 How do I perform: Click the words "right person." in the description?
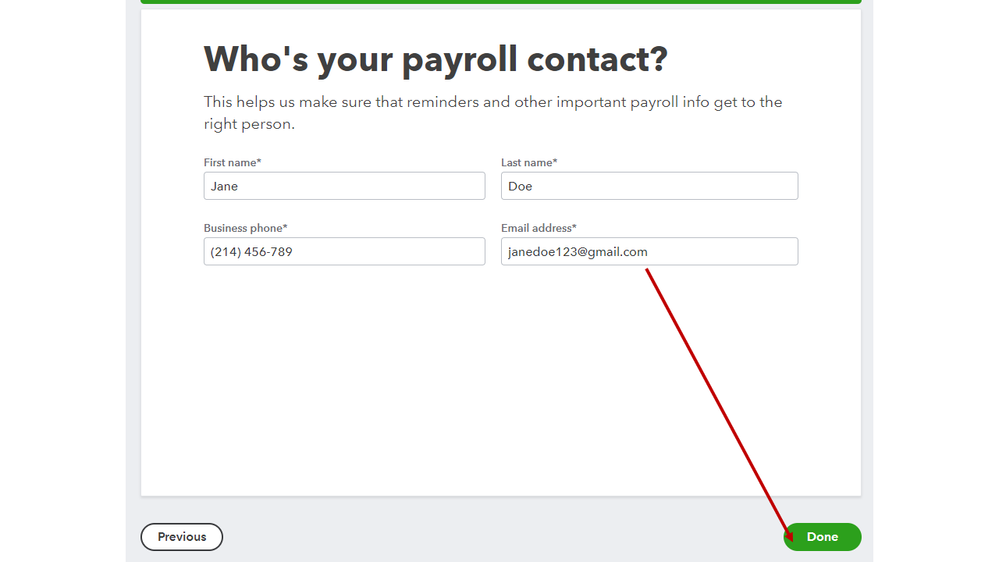click(x=249, y=125)
